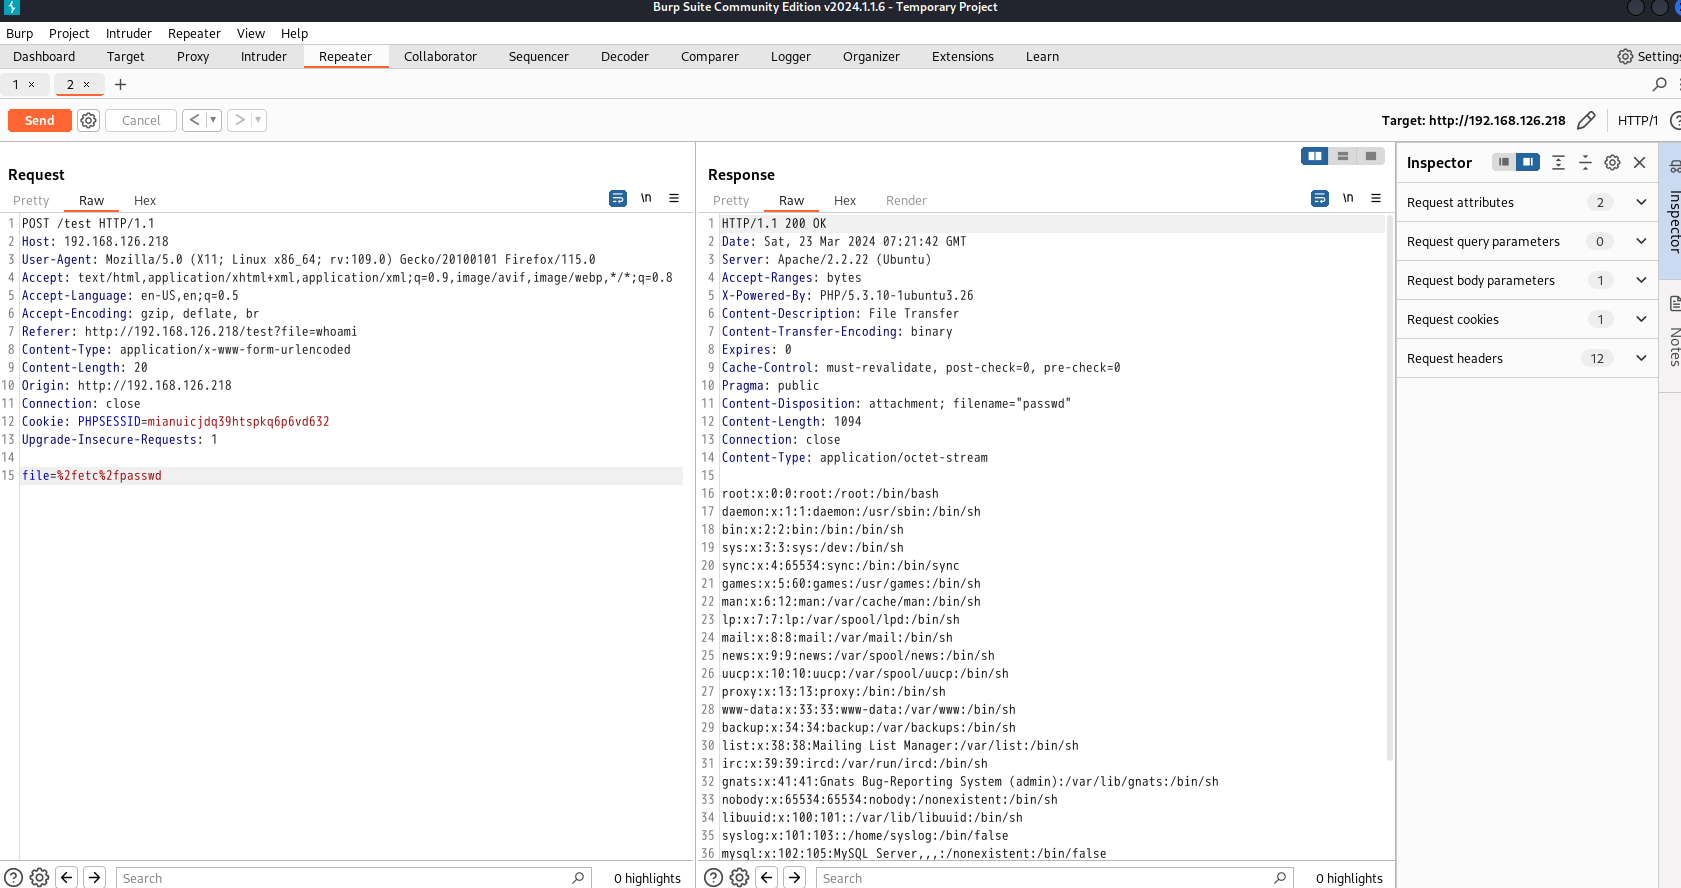Send the request with Send button

click(x=40, y=120)
